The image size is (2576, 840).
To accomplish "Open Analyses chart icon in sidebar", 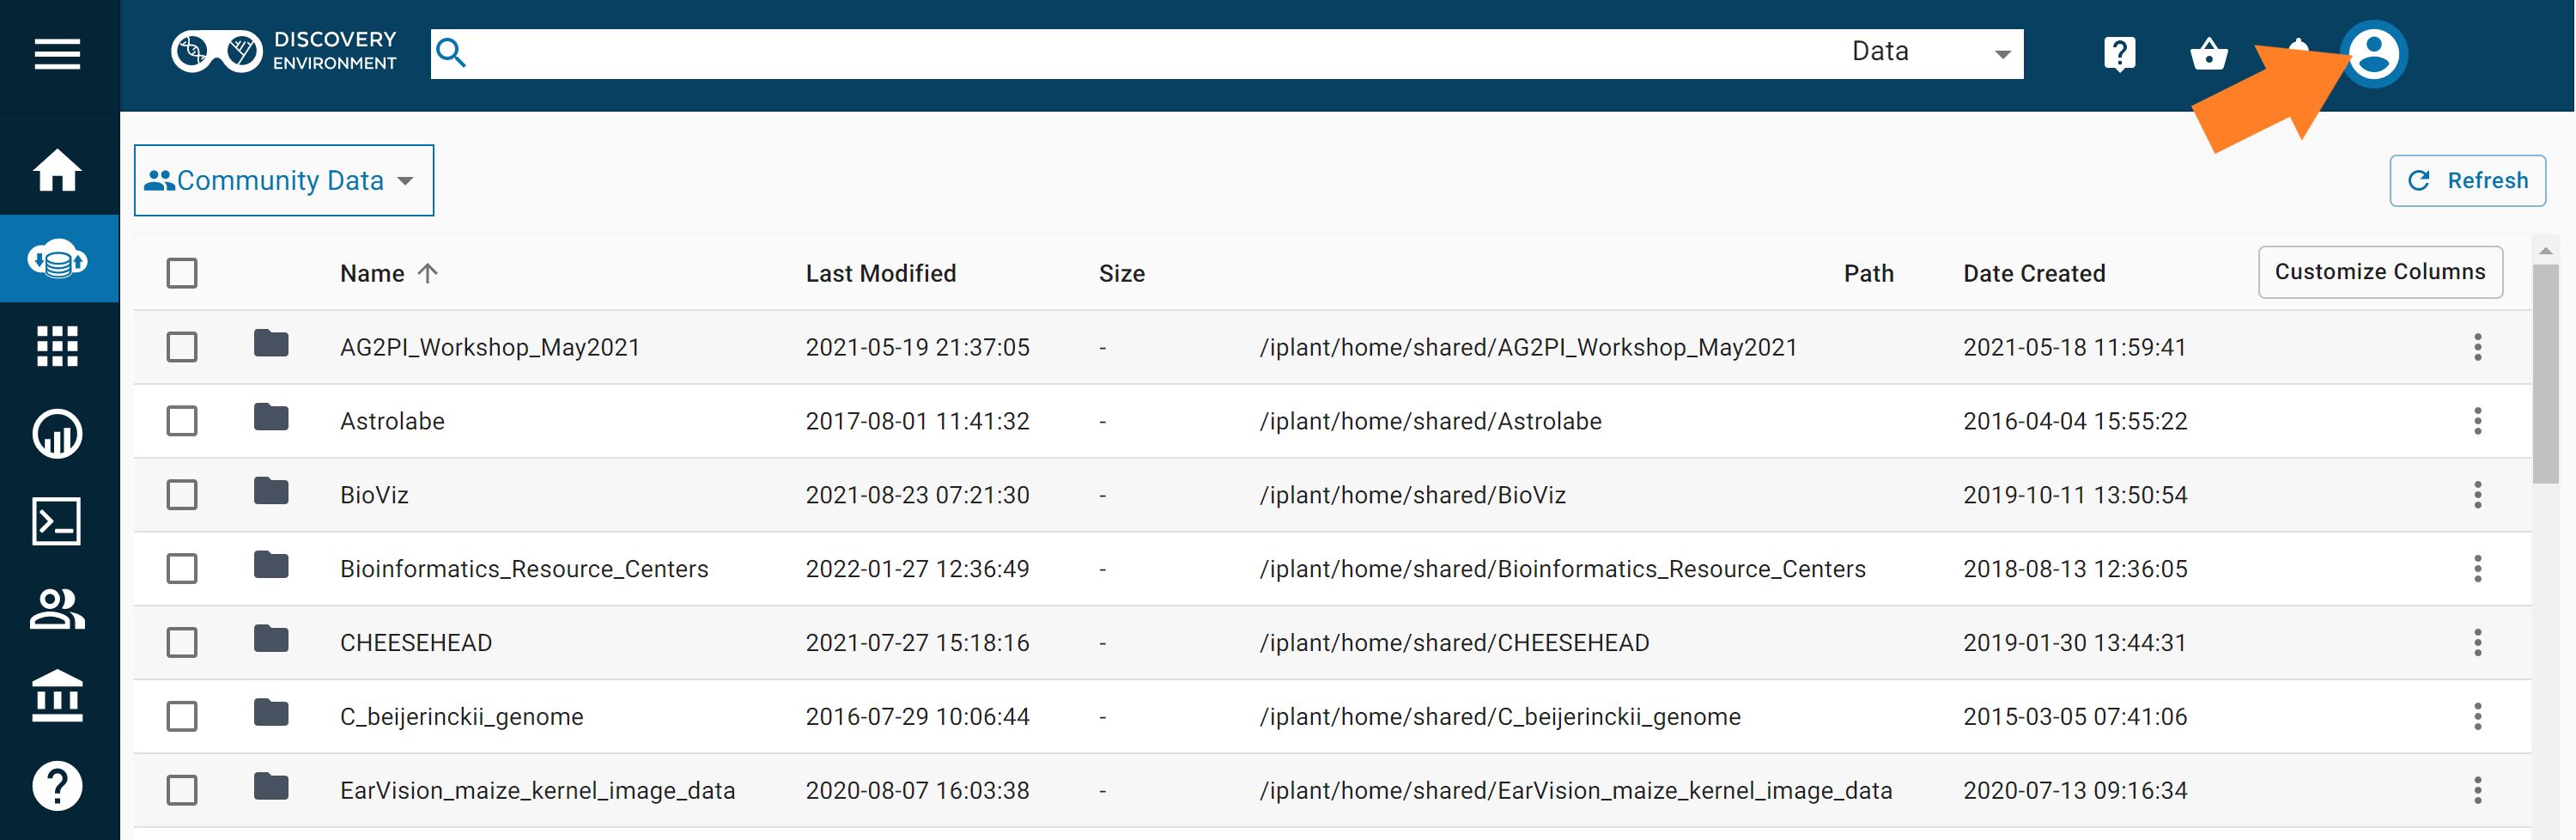I will coord(57,434).
